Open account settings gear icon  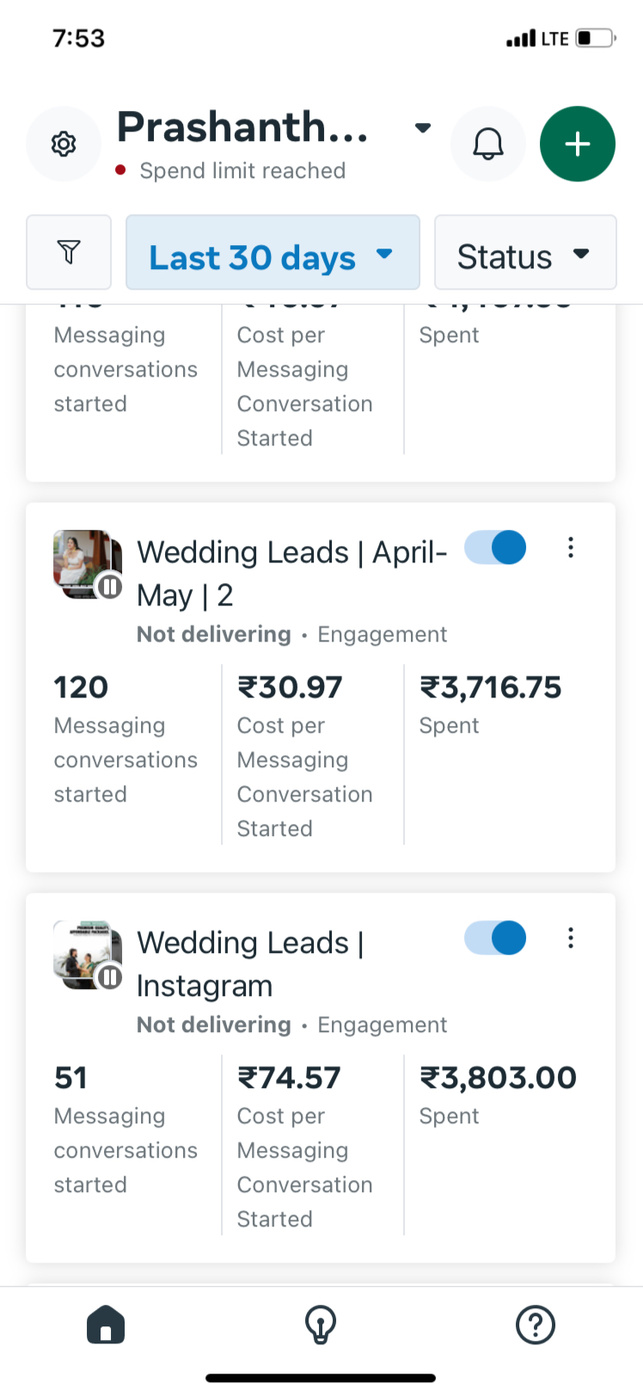pos(64,144)
